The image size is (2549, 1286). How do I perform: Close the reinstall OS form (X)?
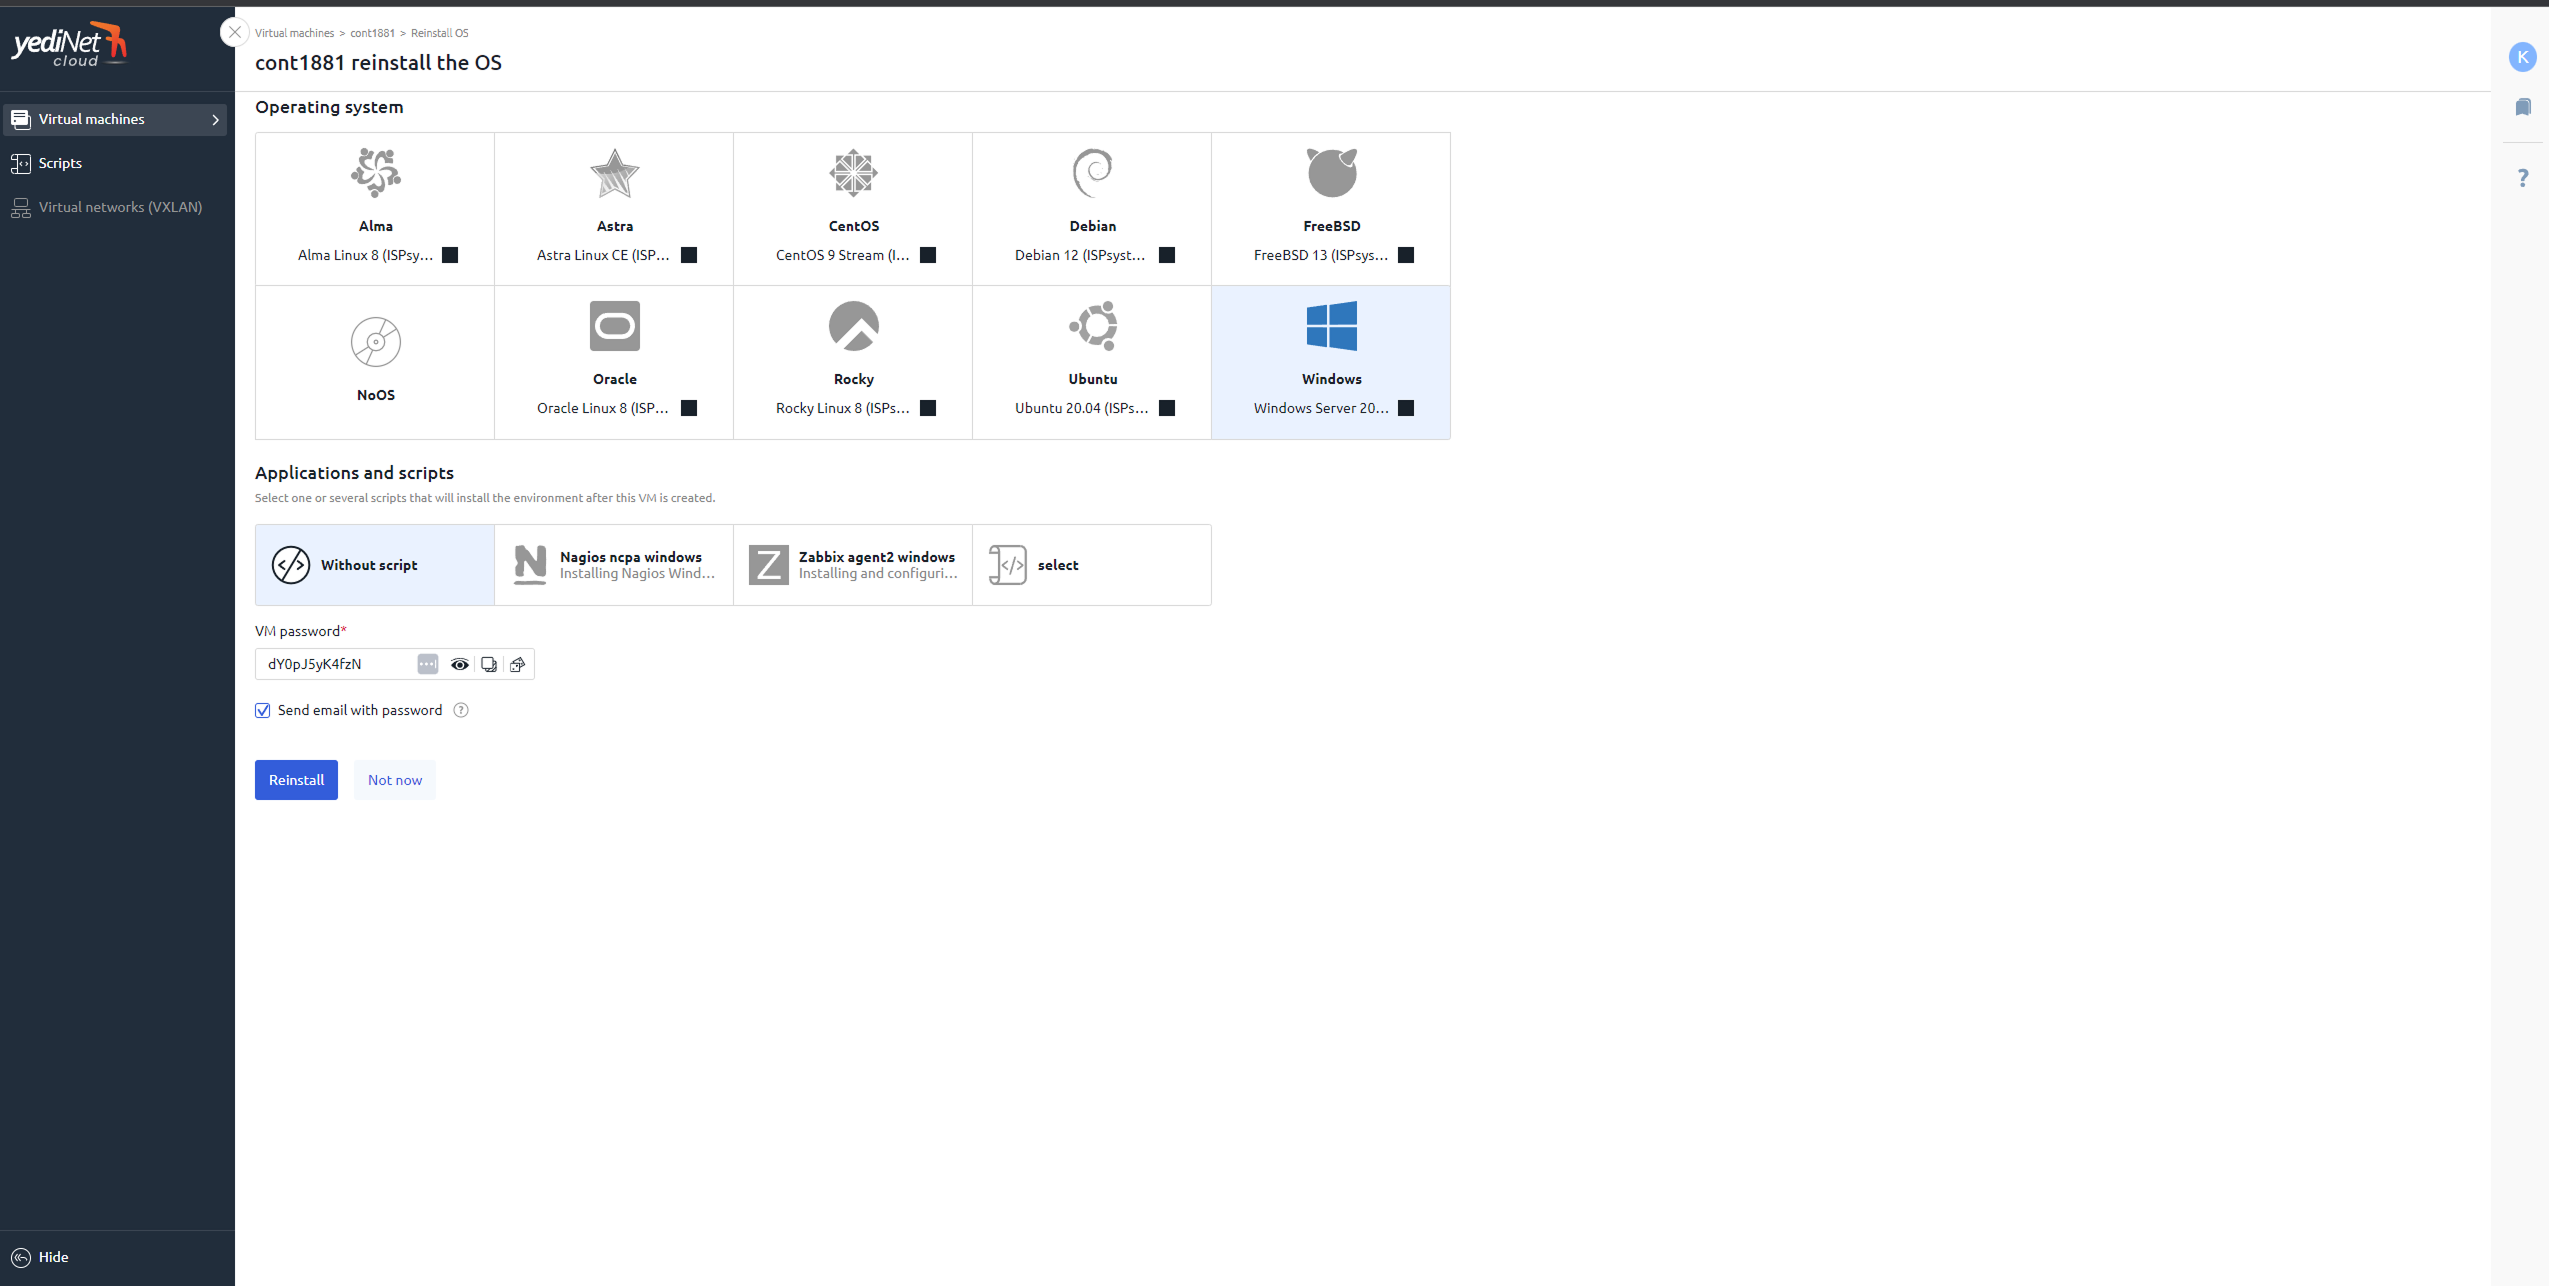point(234,32)
